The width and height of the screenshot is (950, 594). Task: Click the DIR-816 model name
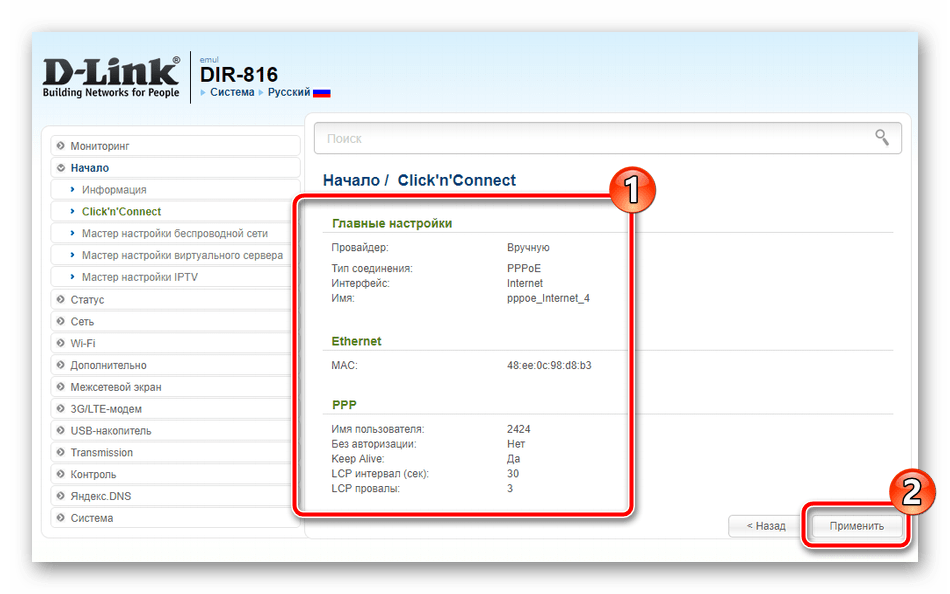[x=239, y=75]
